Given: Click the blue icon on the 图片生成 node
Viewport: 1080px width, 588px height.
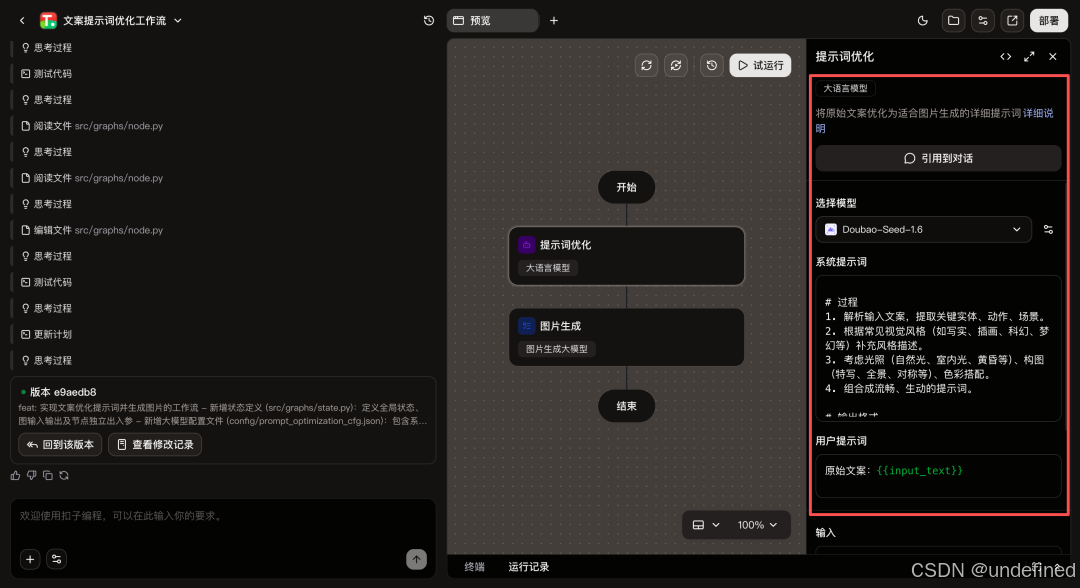Looking at the screenshot, I should pos(526,326).
